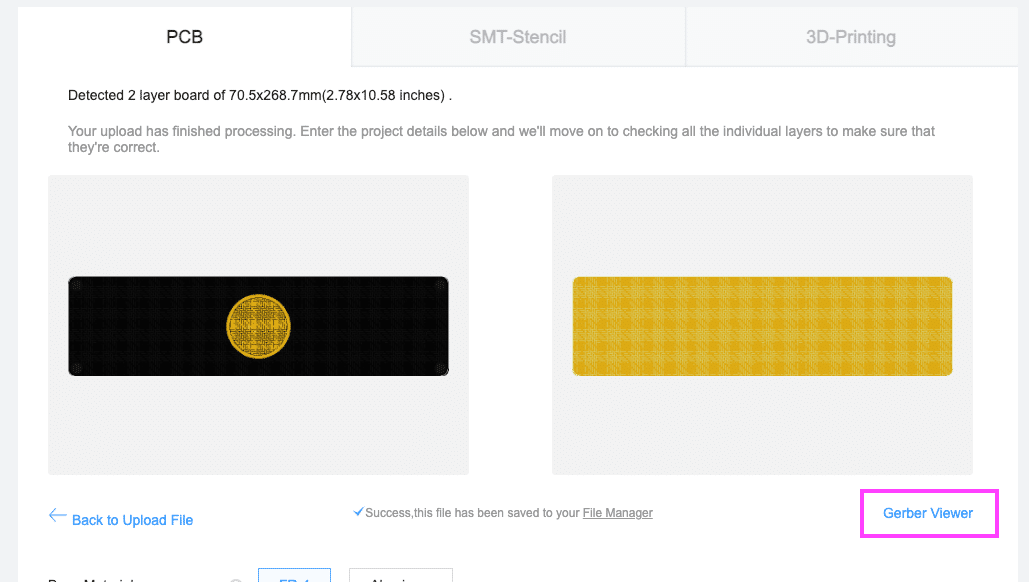Click the empty area above the yellow board preview
The width and height of the screenshot is (1029, 582).
point(762,226)
